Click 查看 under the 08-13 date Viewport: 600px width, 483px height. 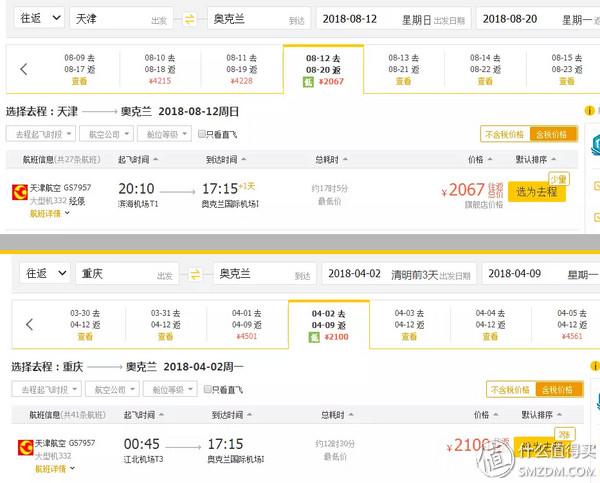point(403,81)
